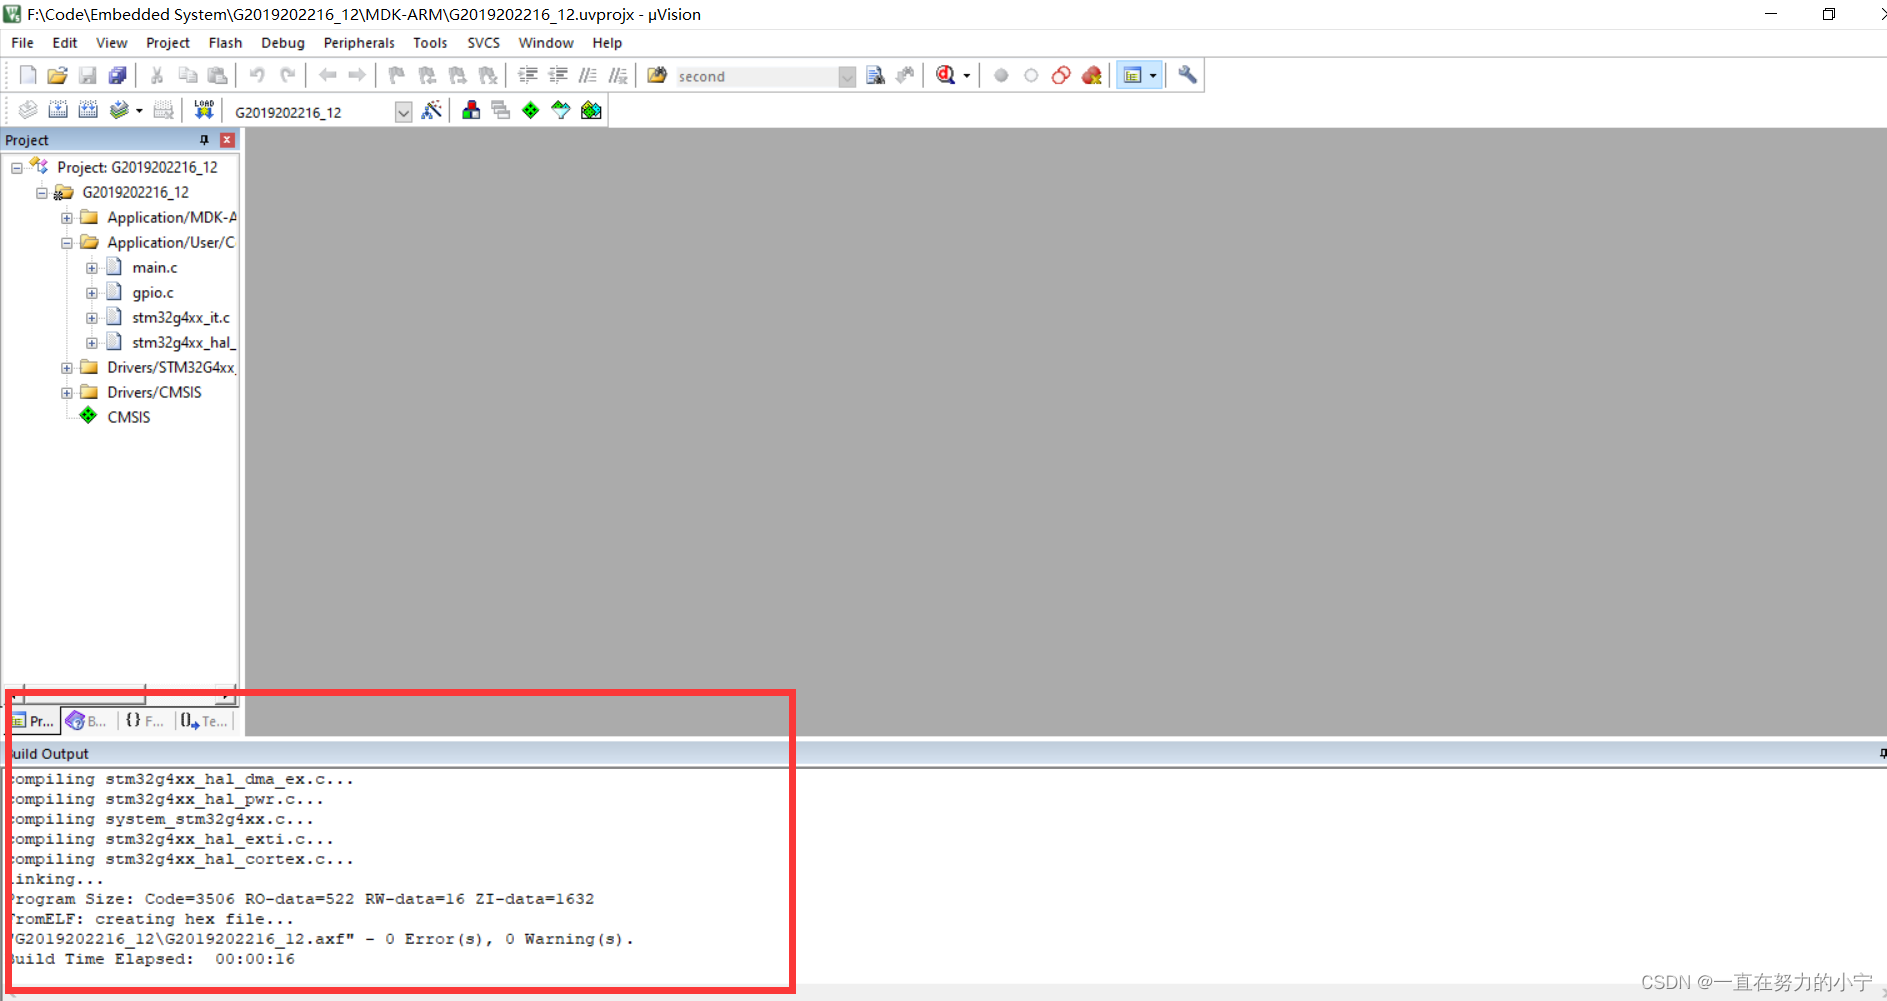Pin the Build Output panel
Image resolution: width=1887 pixels, height=1001 pixels.
click(1881, 753)
